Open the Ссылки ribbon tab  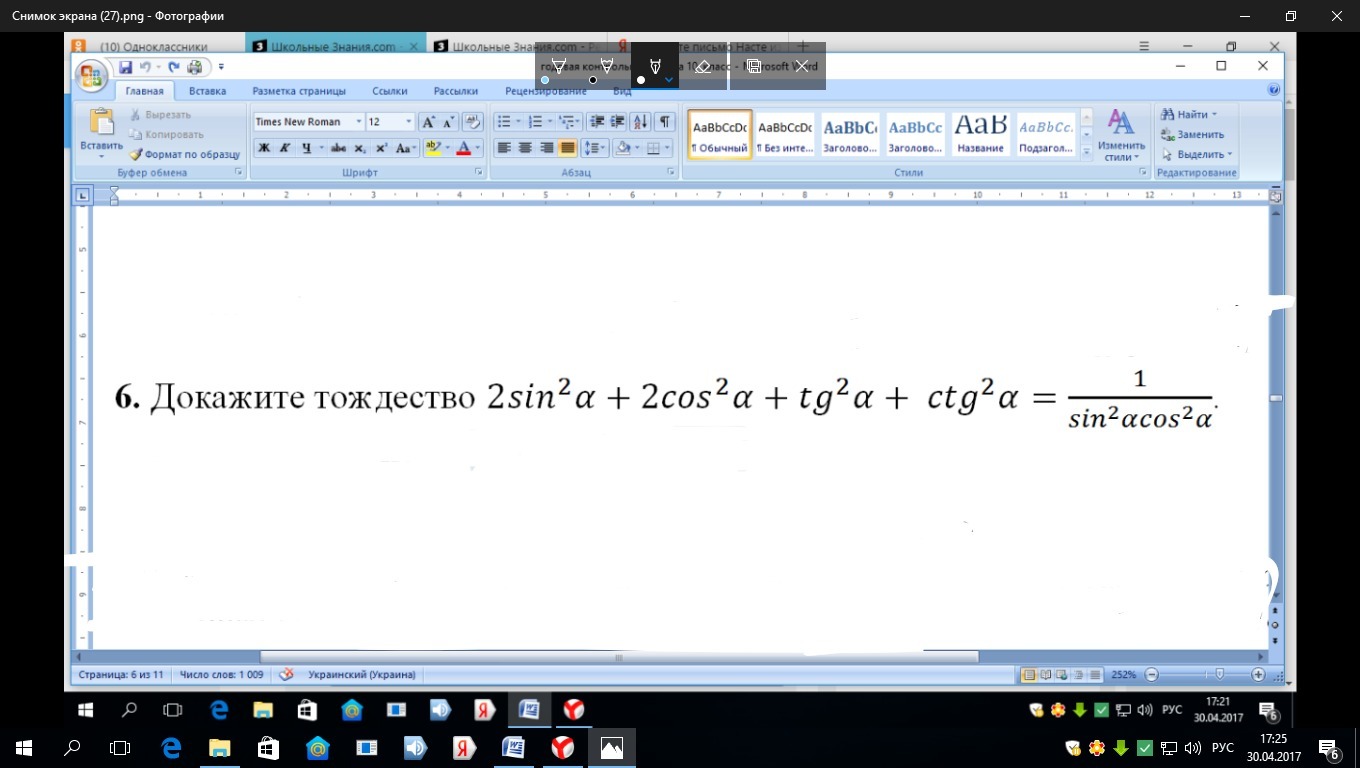(x=390, y=91)
